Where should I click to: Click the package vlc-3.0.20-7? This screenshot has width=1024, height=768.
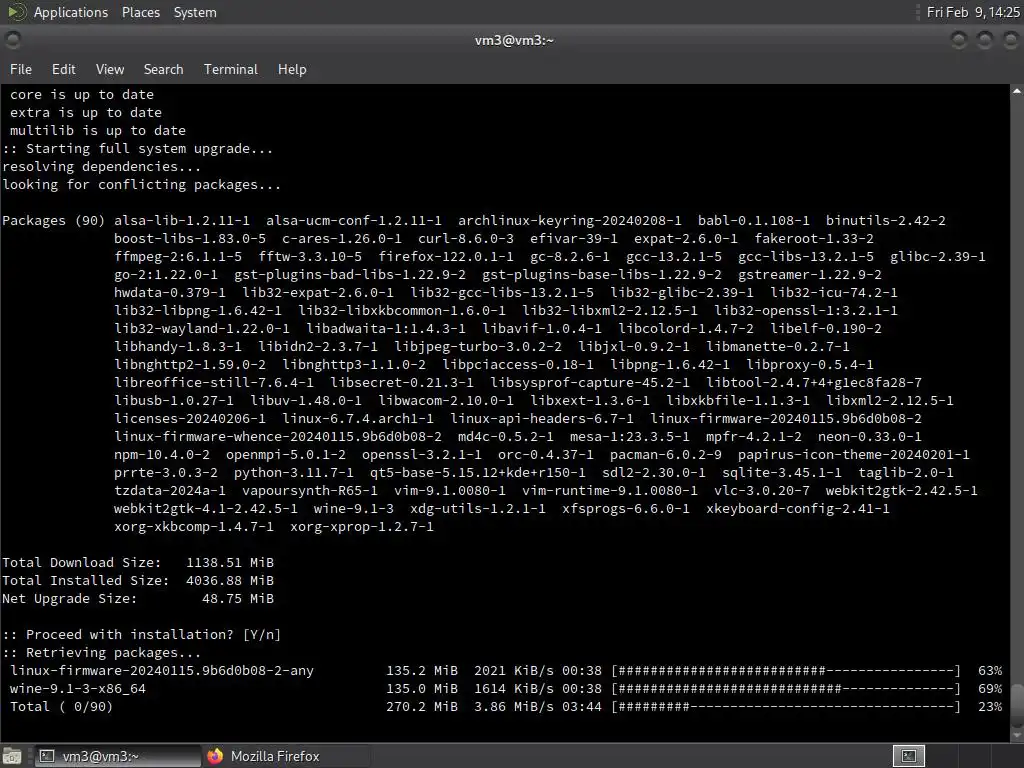point(761,490)
